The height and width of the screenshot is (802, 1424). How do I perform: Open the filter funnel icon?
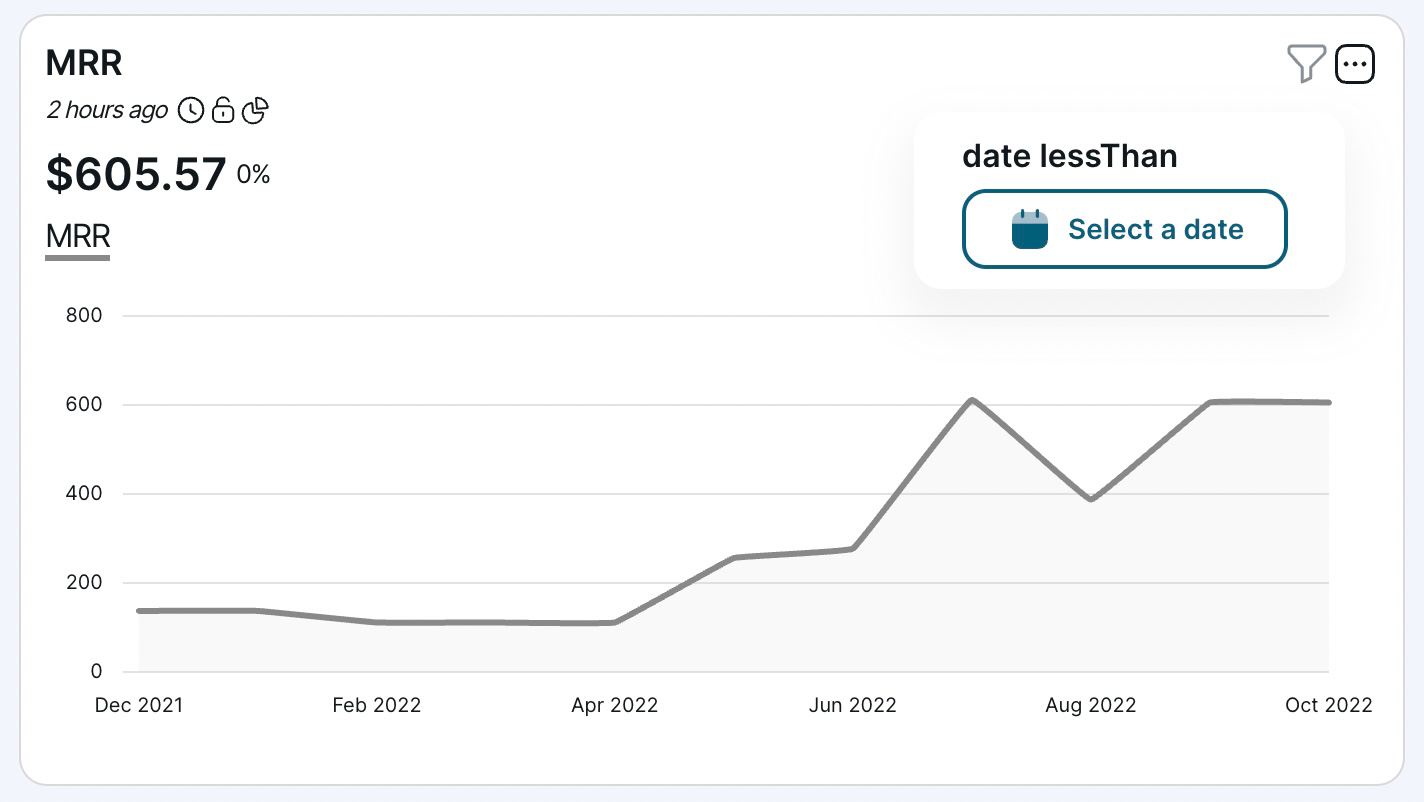[x=1307, y=64]
